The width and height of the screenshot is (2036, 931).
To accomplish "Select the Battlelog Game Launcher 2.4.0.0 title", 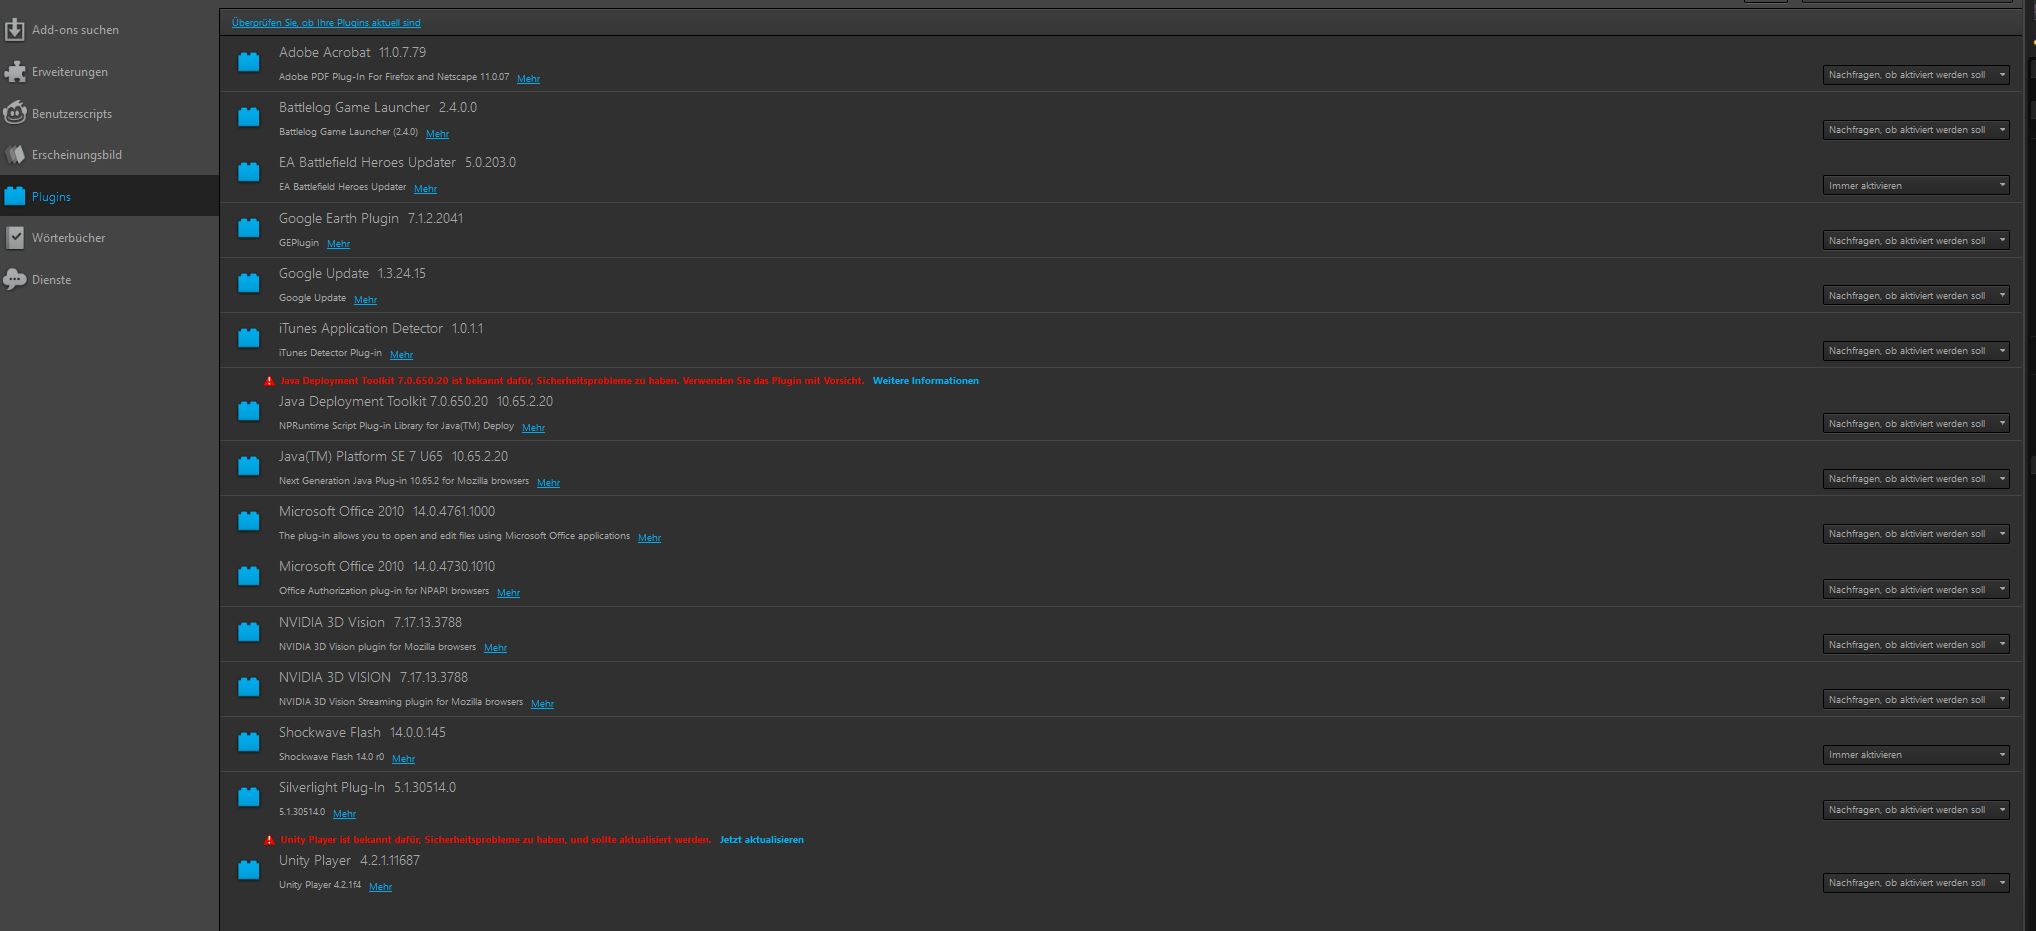I will [x=378, y=107].
